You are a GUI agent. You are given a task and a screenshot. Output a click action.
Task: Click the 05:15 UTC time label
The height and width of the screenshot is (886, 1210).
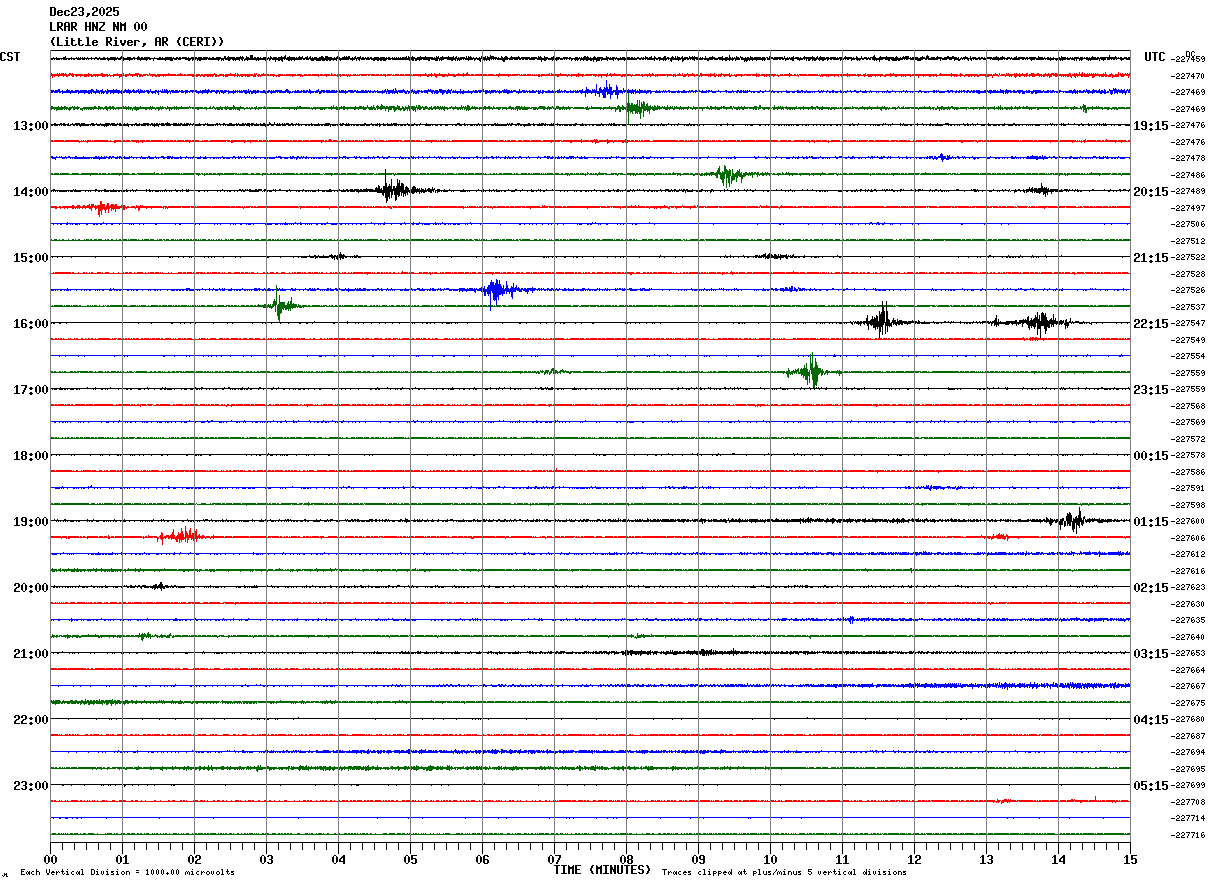1151,786
